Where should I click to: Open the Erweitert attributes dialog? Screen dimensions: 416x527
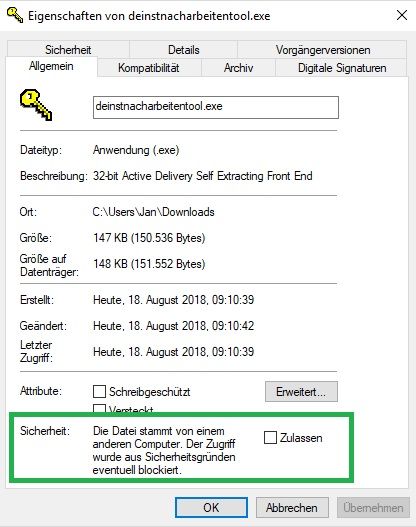point(301,392)
